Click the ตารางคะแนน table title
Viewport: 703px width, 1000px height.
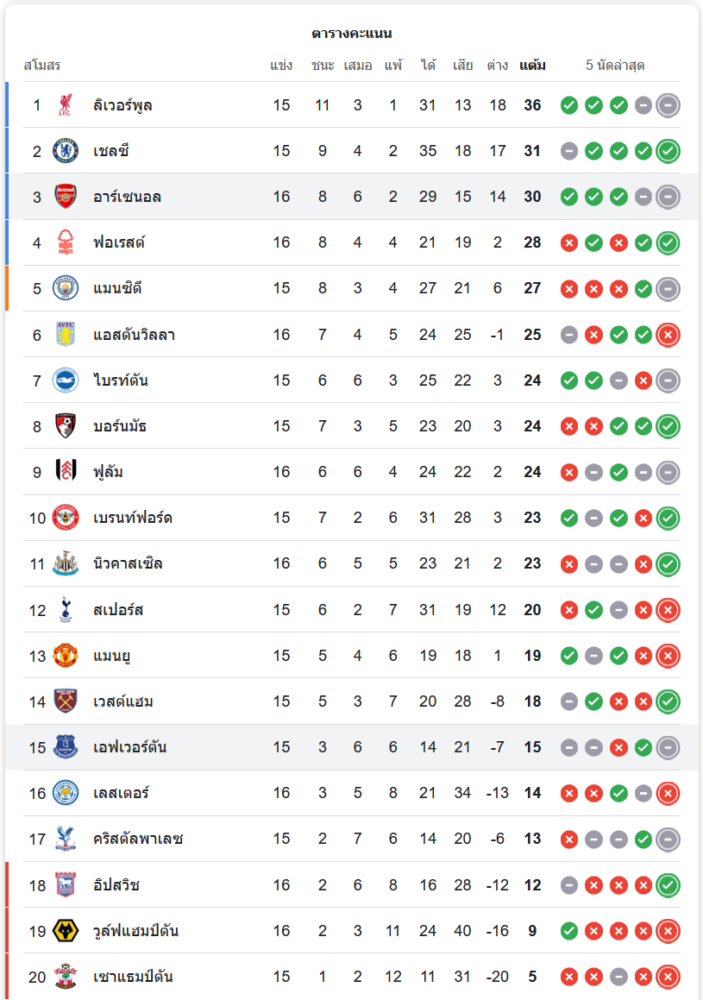pyautogui.click(x=351, y=34)
